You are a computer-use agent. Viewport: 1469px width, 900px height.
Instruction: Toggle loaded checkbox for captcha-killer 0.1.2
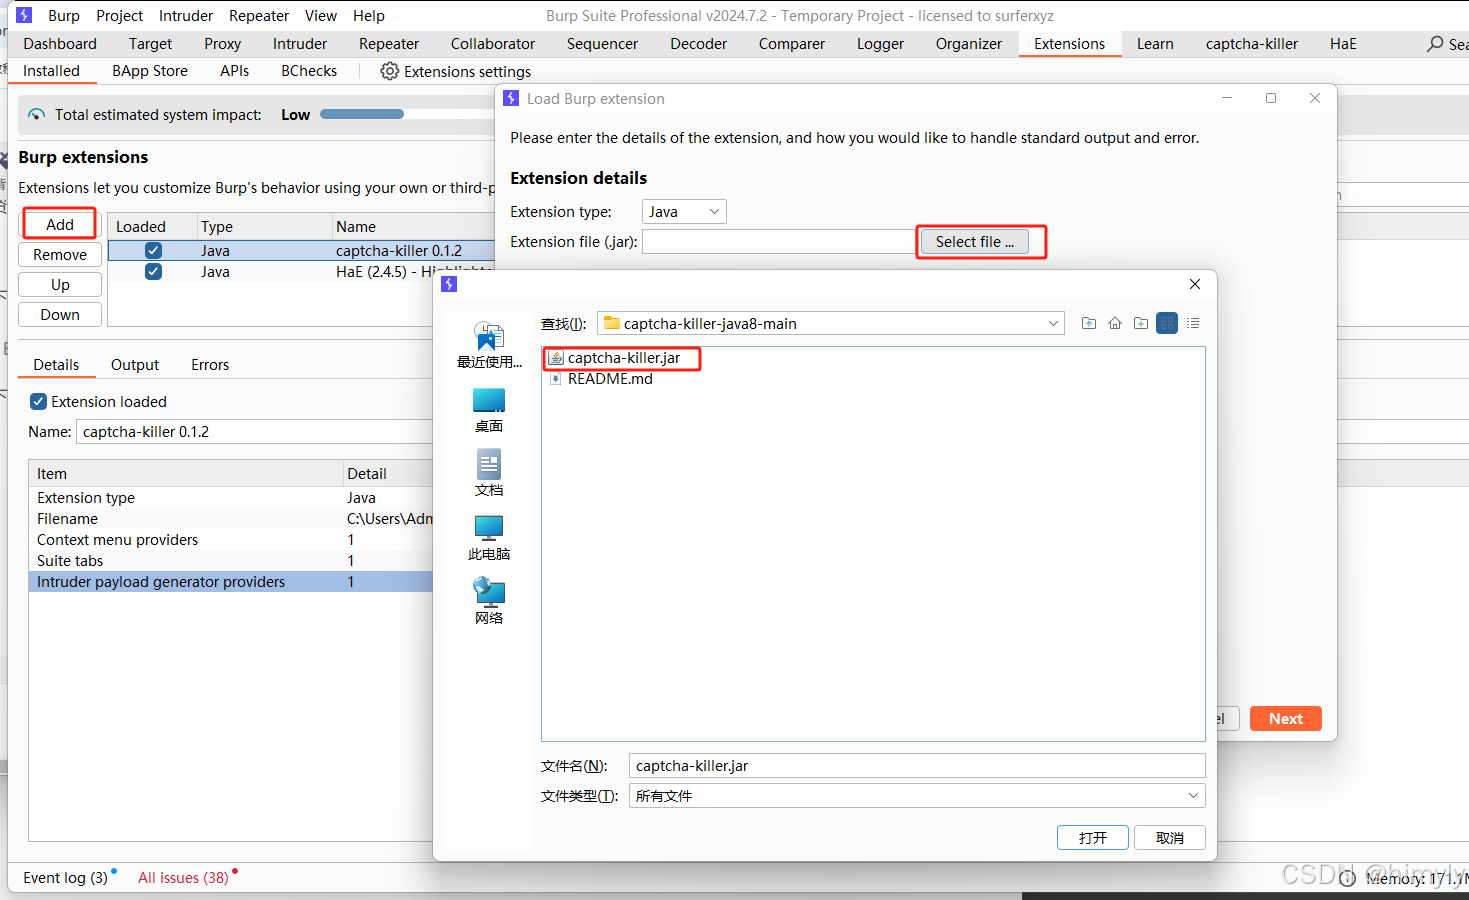click(x=153, y=251)
